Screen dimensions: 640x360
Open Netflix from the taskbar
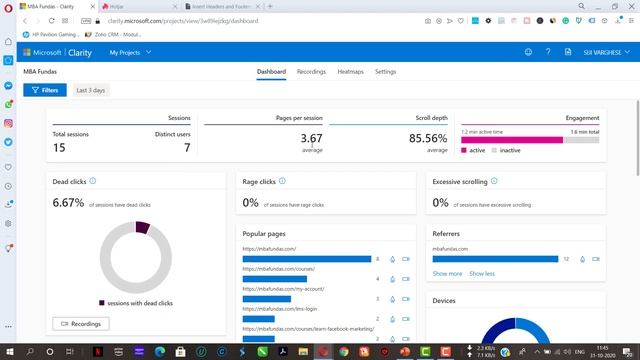pyautogui.click(x=98, y=351)
